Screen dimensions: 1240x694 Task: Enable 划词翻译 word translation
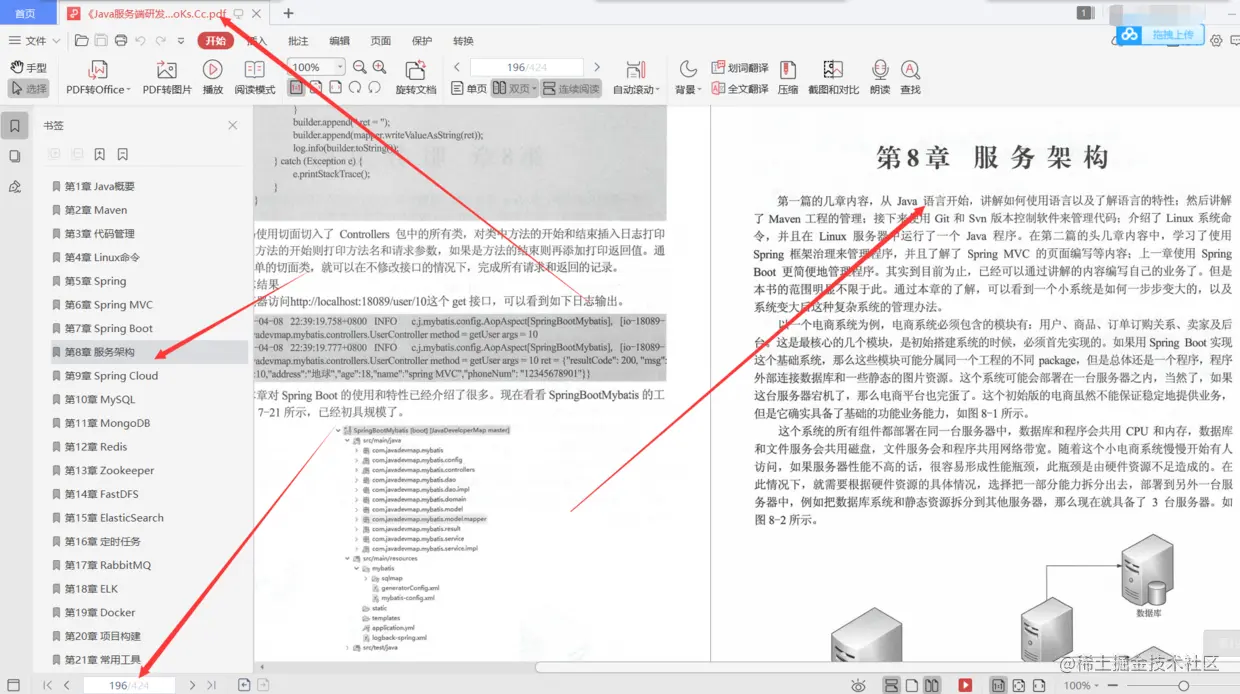click(740, 68)
